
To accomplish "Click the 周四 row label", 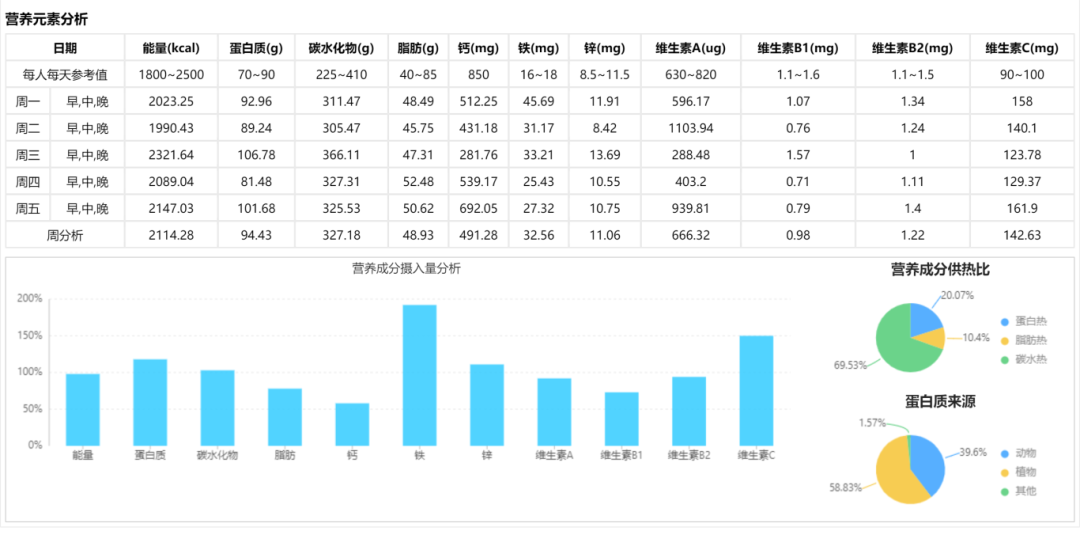I will [x=28, y=182].
